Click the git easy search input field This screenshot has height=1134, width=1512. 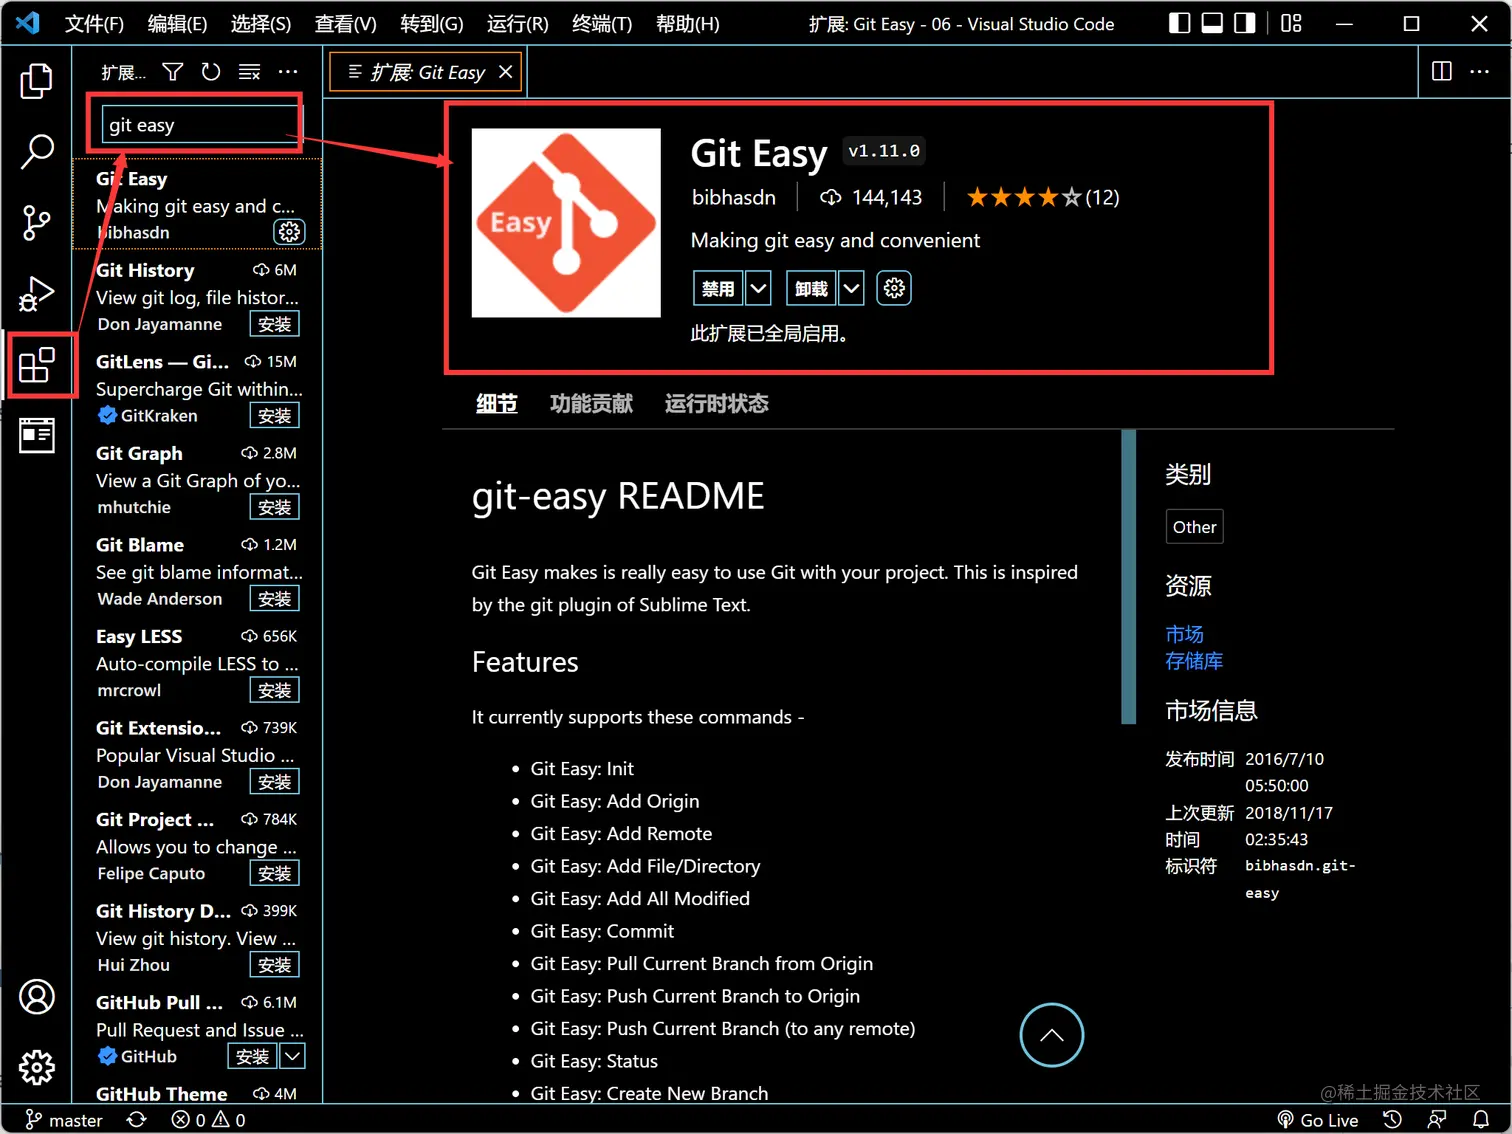click(196, 124)
